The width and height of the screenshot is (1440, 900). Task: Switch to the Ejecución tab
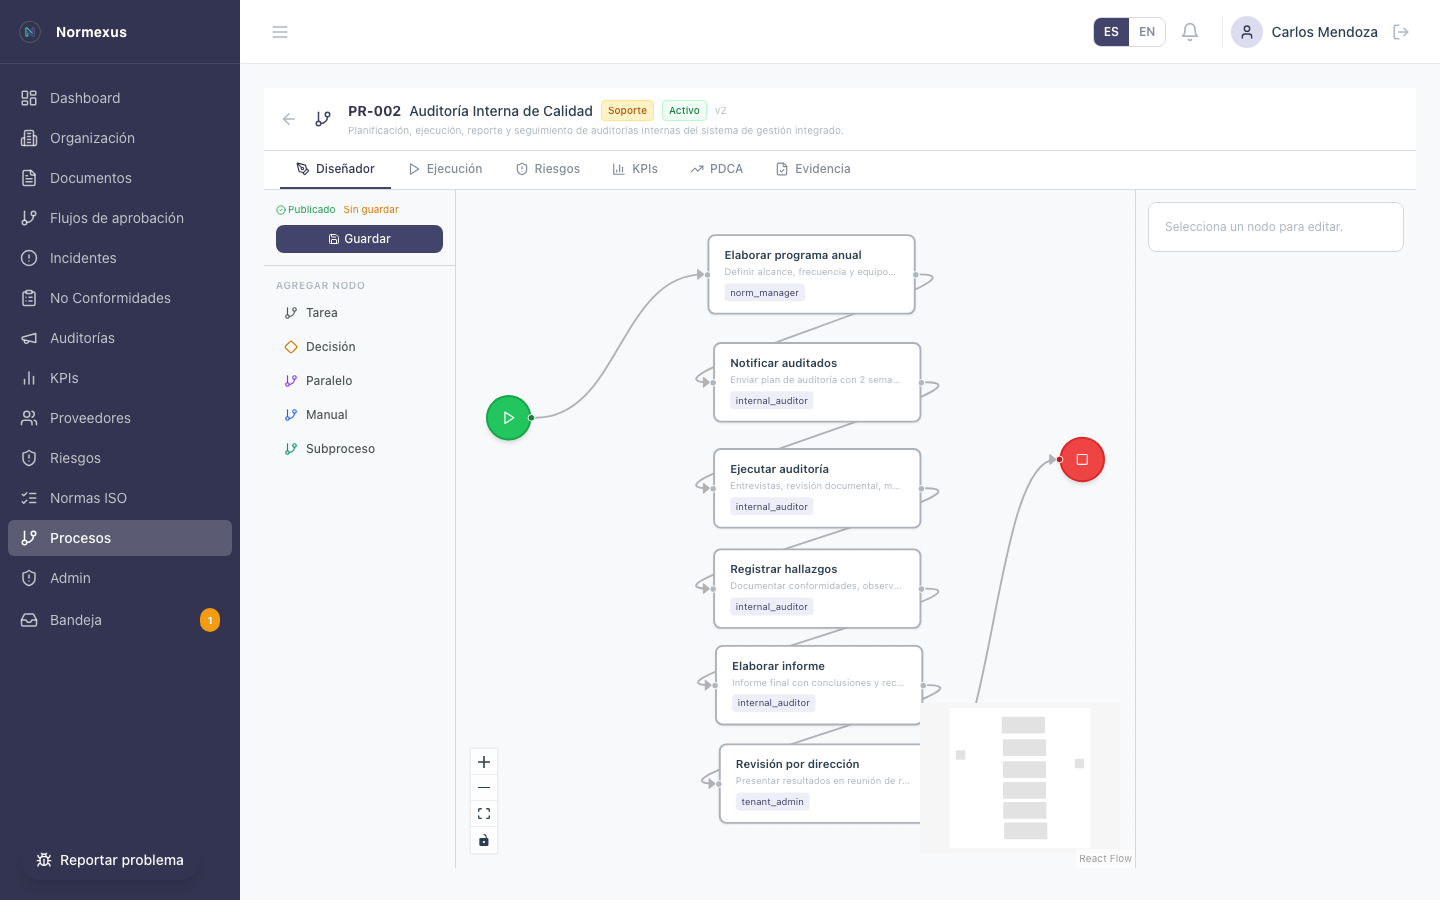click(x=445, y=168)
